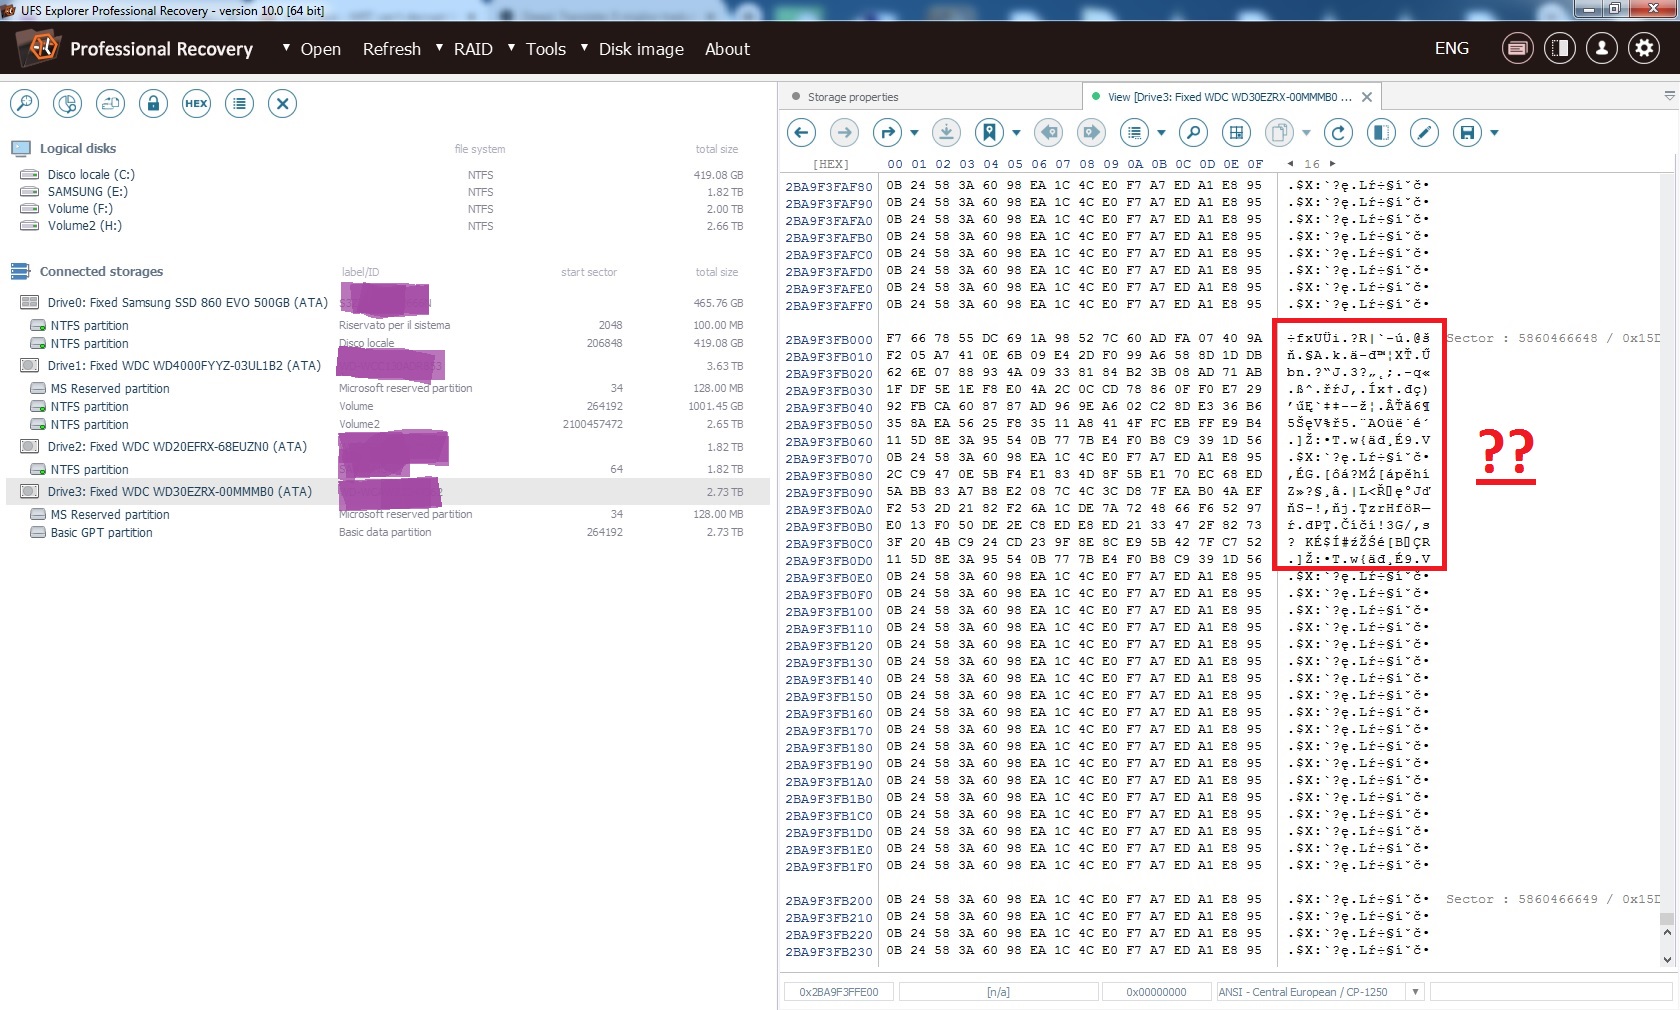
Task: Select the MS Reserved partition under Drive1
Action: tap(388, 389)
